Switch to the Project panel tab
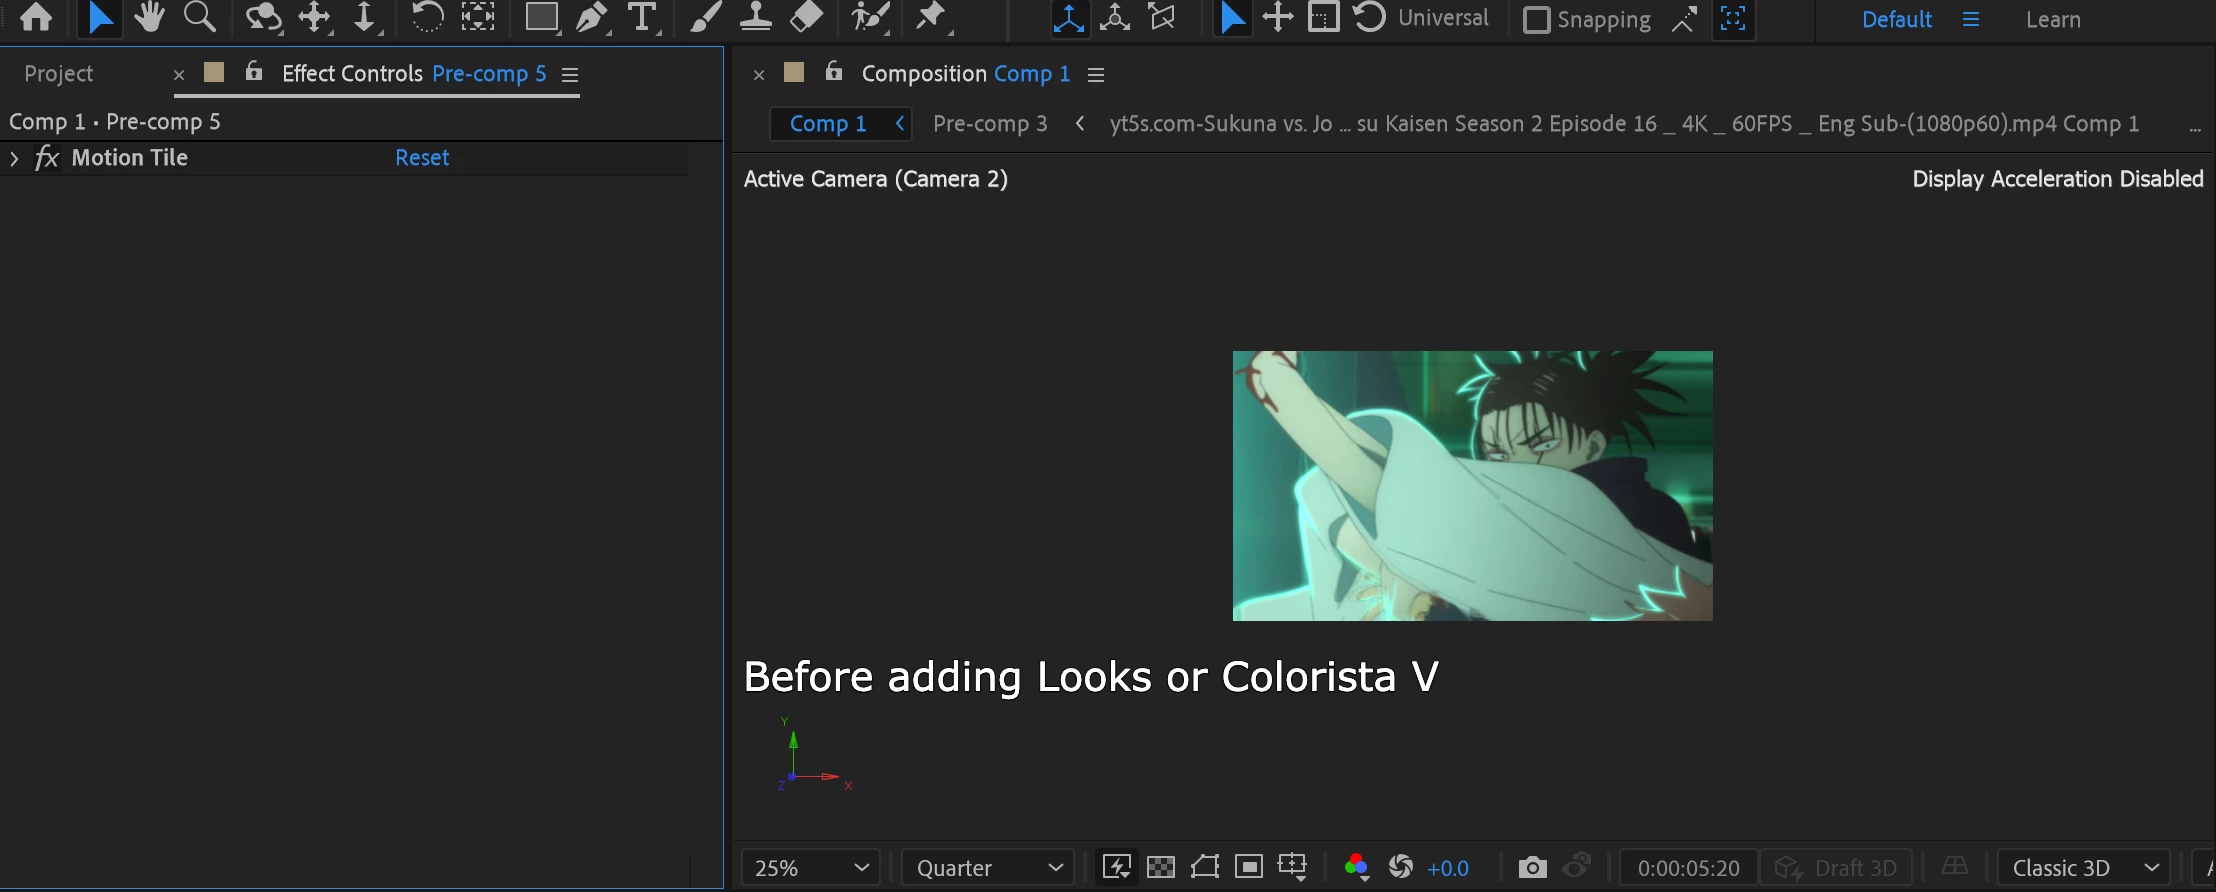This screenshot has height=892, width=2216. pos(58,74)
